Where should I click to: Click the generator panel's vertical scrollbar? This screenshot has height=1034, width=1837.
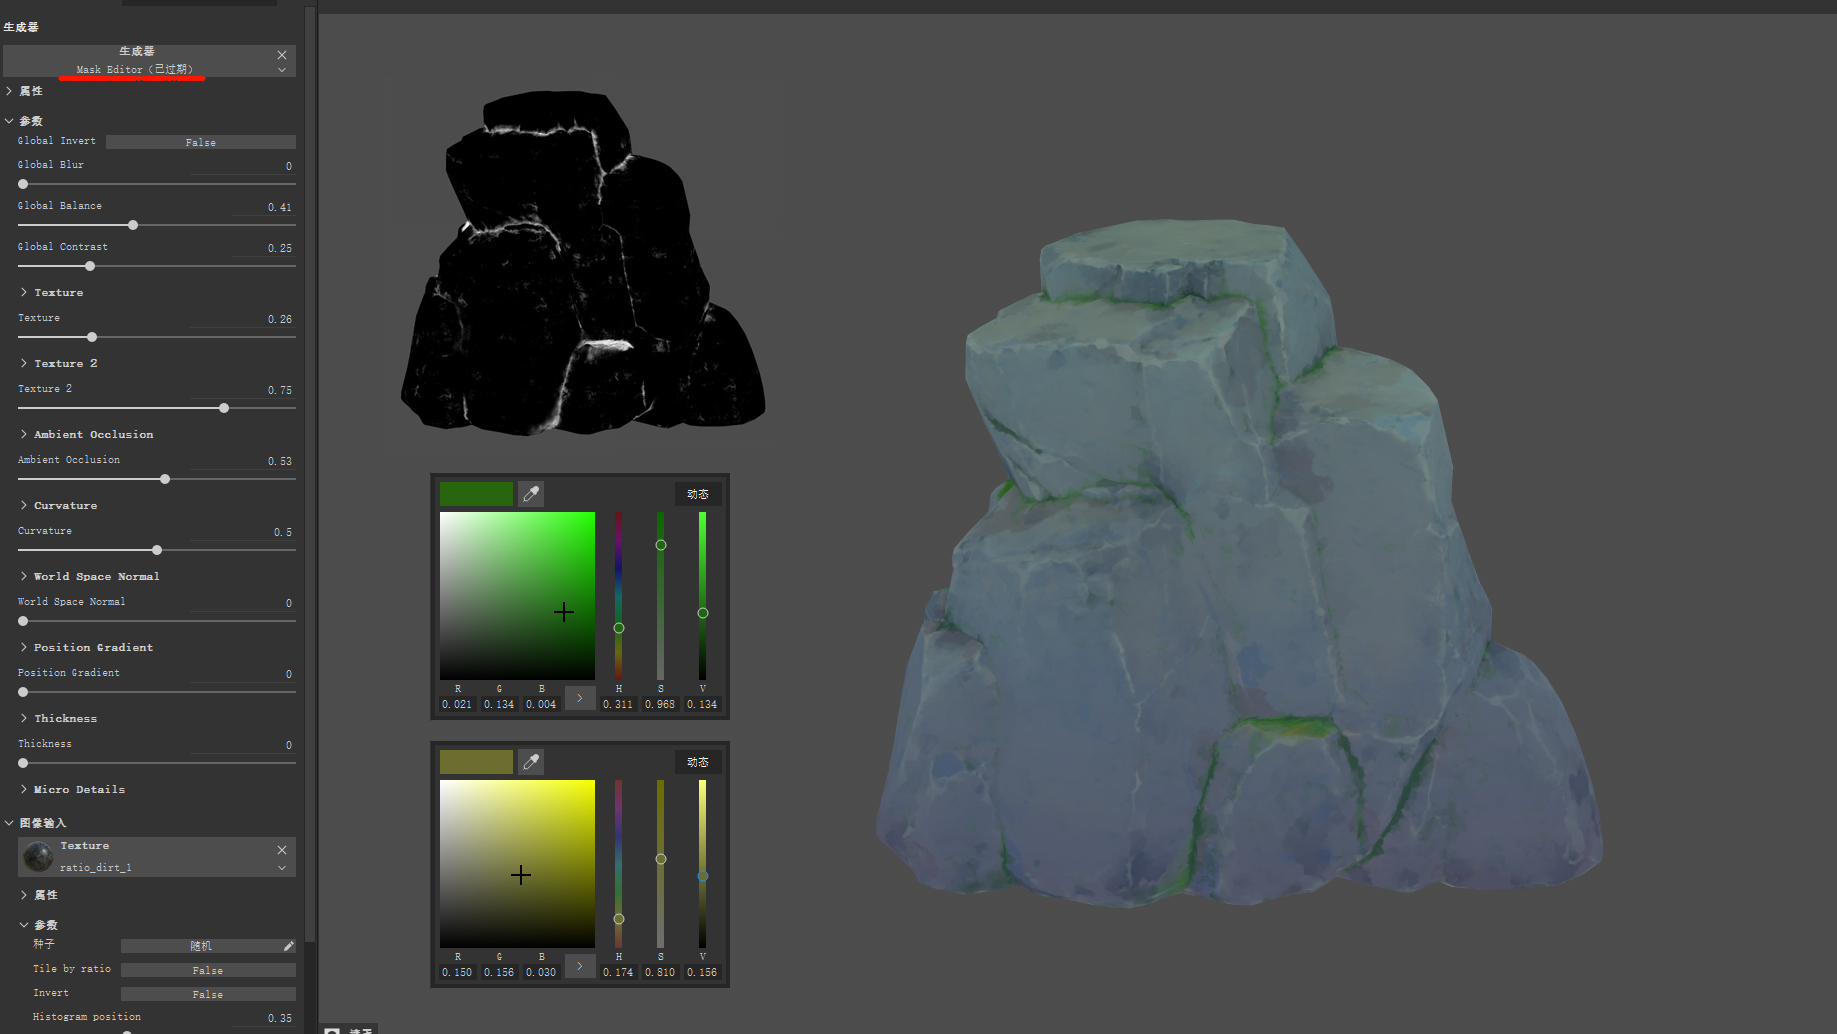click(310, 475)
